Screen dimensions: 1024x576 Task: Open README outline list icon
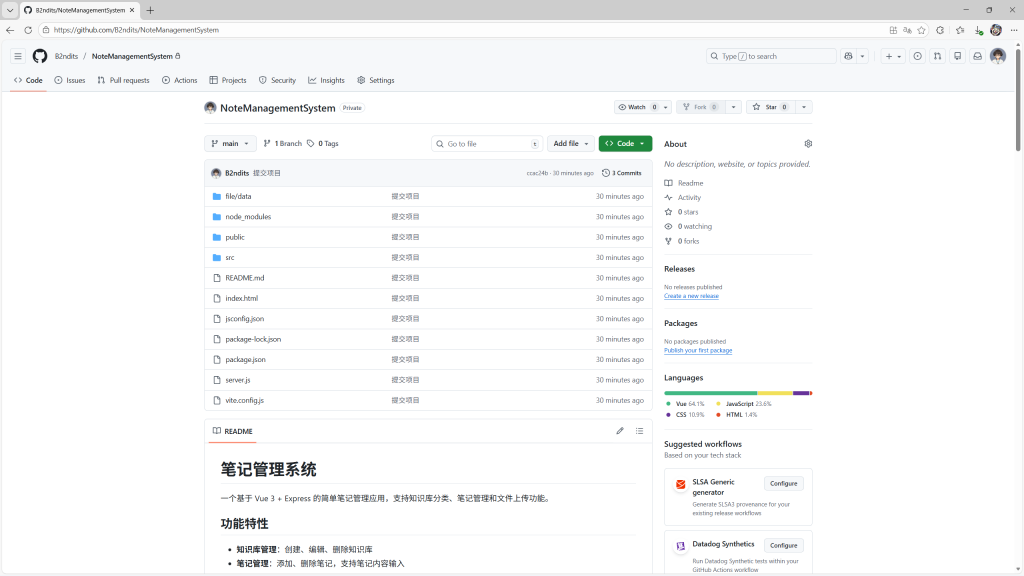[639, 431]
